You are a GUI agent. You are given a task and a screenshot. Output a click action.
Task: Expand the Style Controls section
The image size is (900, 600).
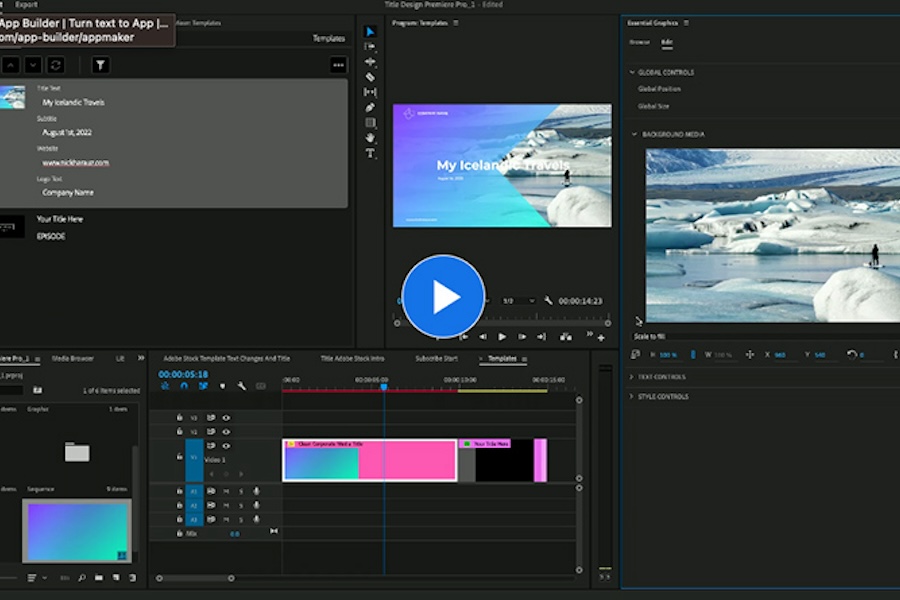pos(632,396)
